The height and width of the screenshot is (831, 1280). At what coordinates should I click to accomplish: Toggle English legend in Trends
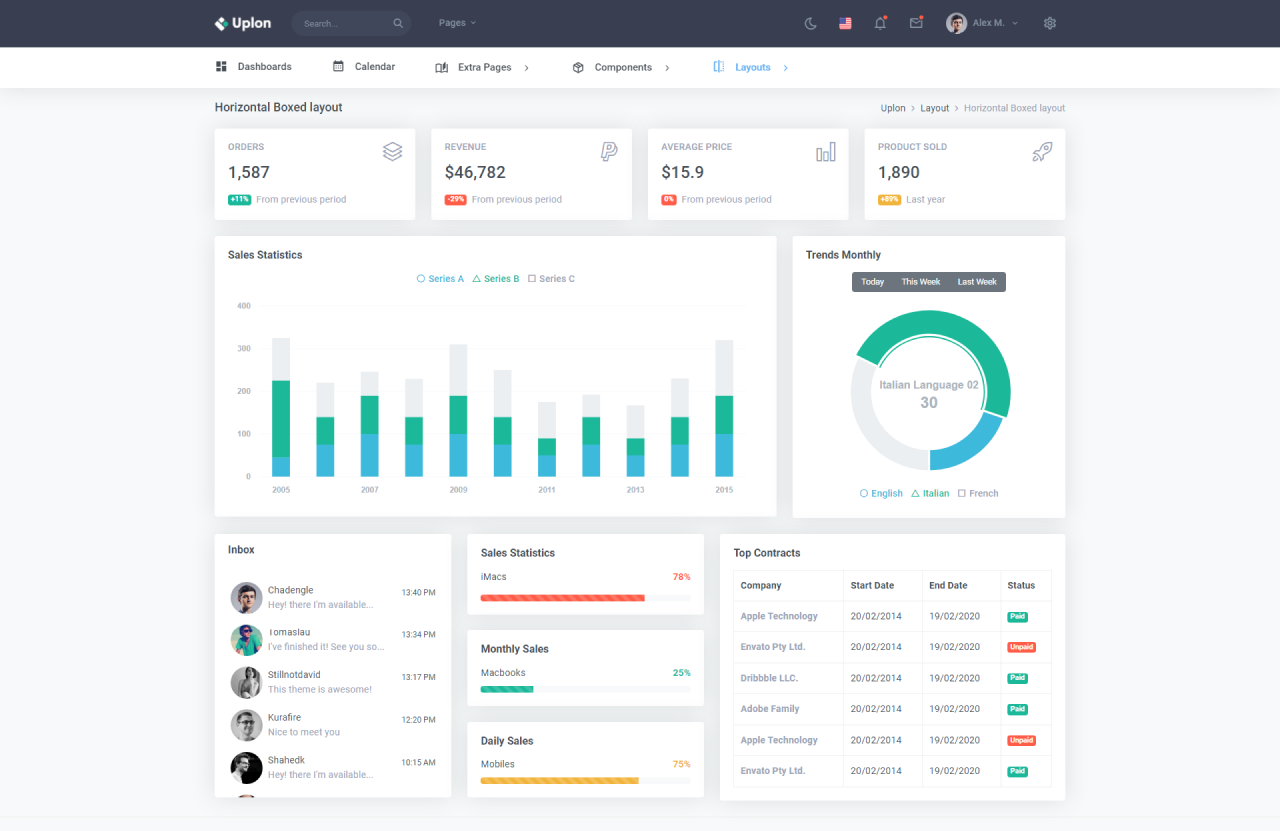click(881, 493)
